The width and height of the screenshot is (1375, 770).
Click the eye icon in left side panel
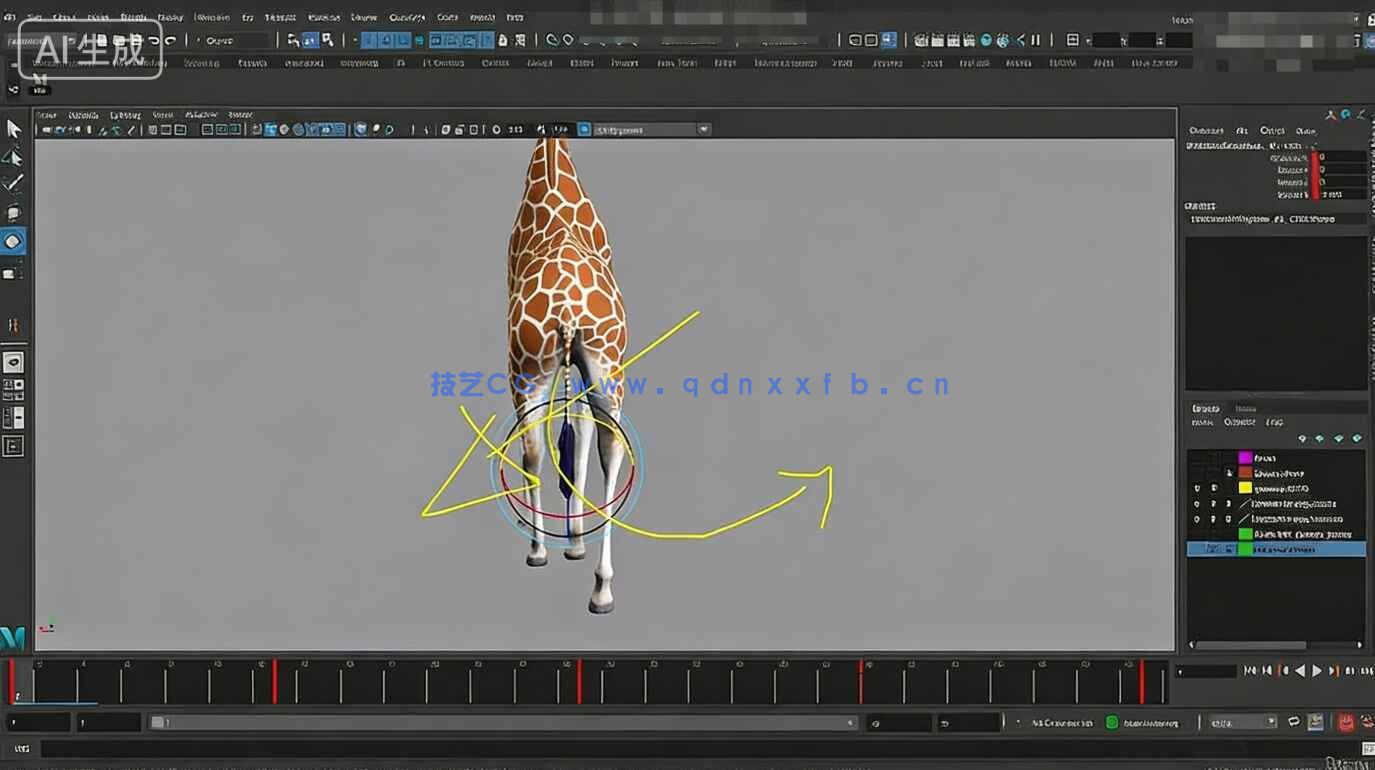point(13,362)
